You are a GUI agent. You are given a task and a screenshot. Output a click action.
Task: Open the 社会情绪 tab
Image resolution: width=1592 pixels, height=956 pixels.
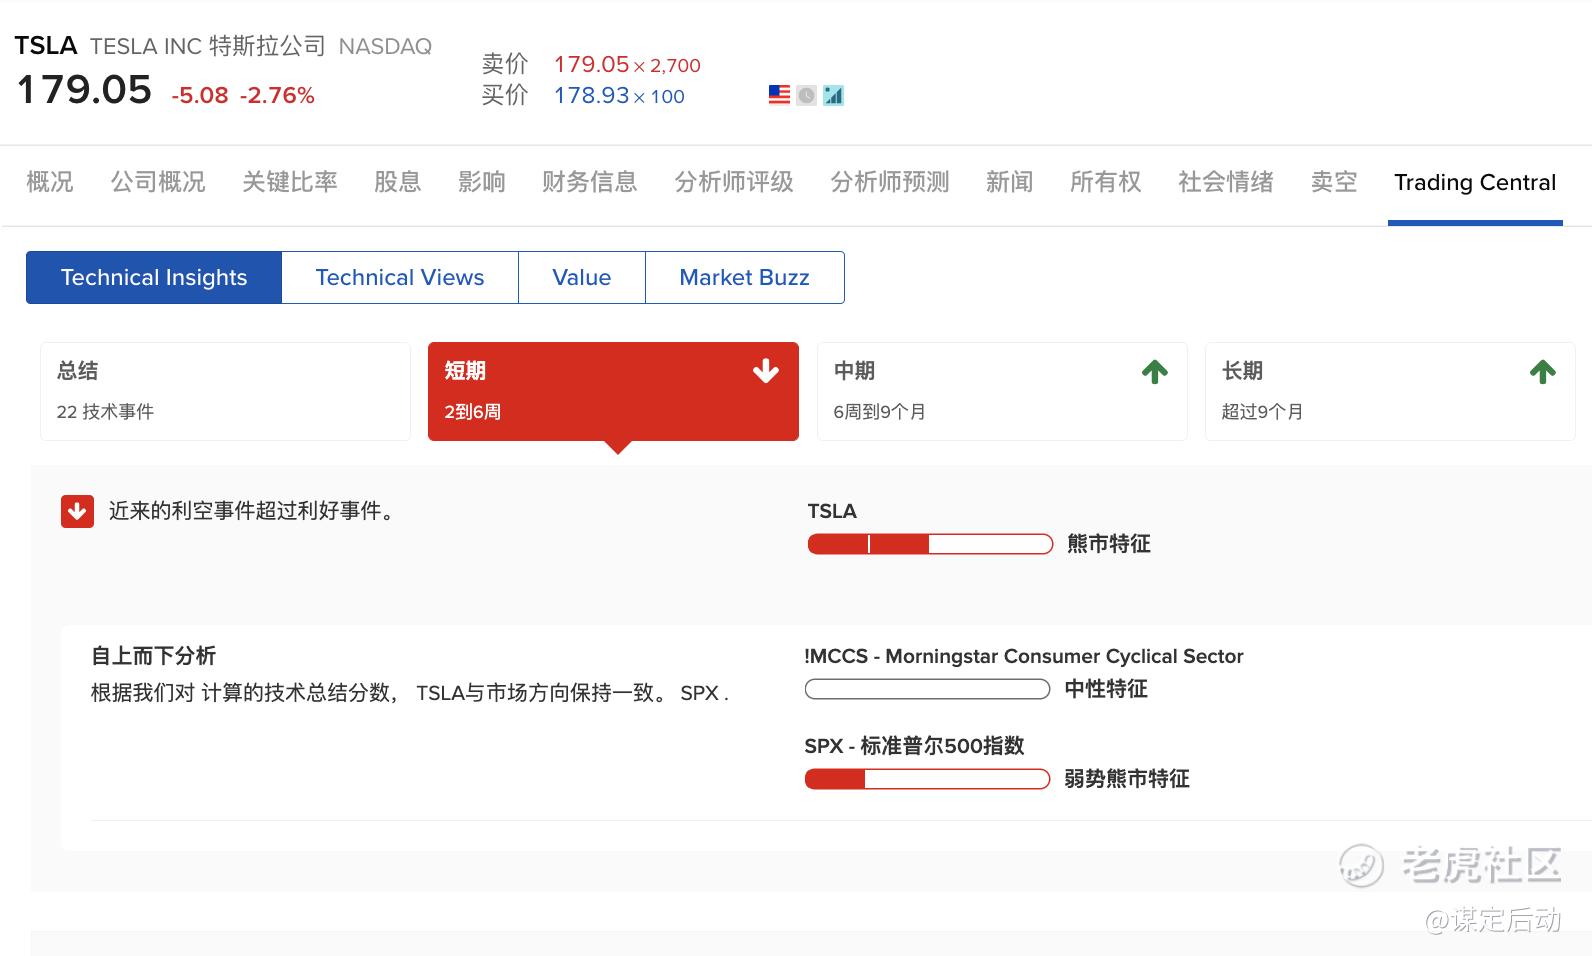(1226, 182)
